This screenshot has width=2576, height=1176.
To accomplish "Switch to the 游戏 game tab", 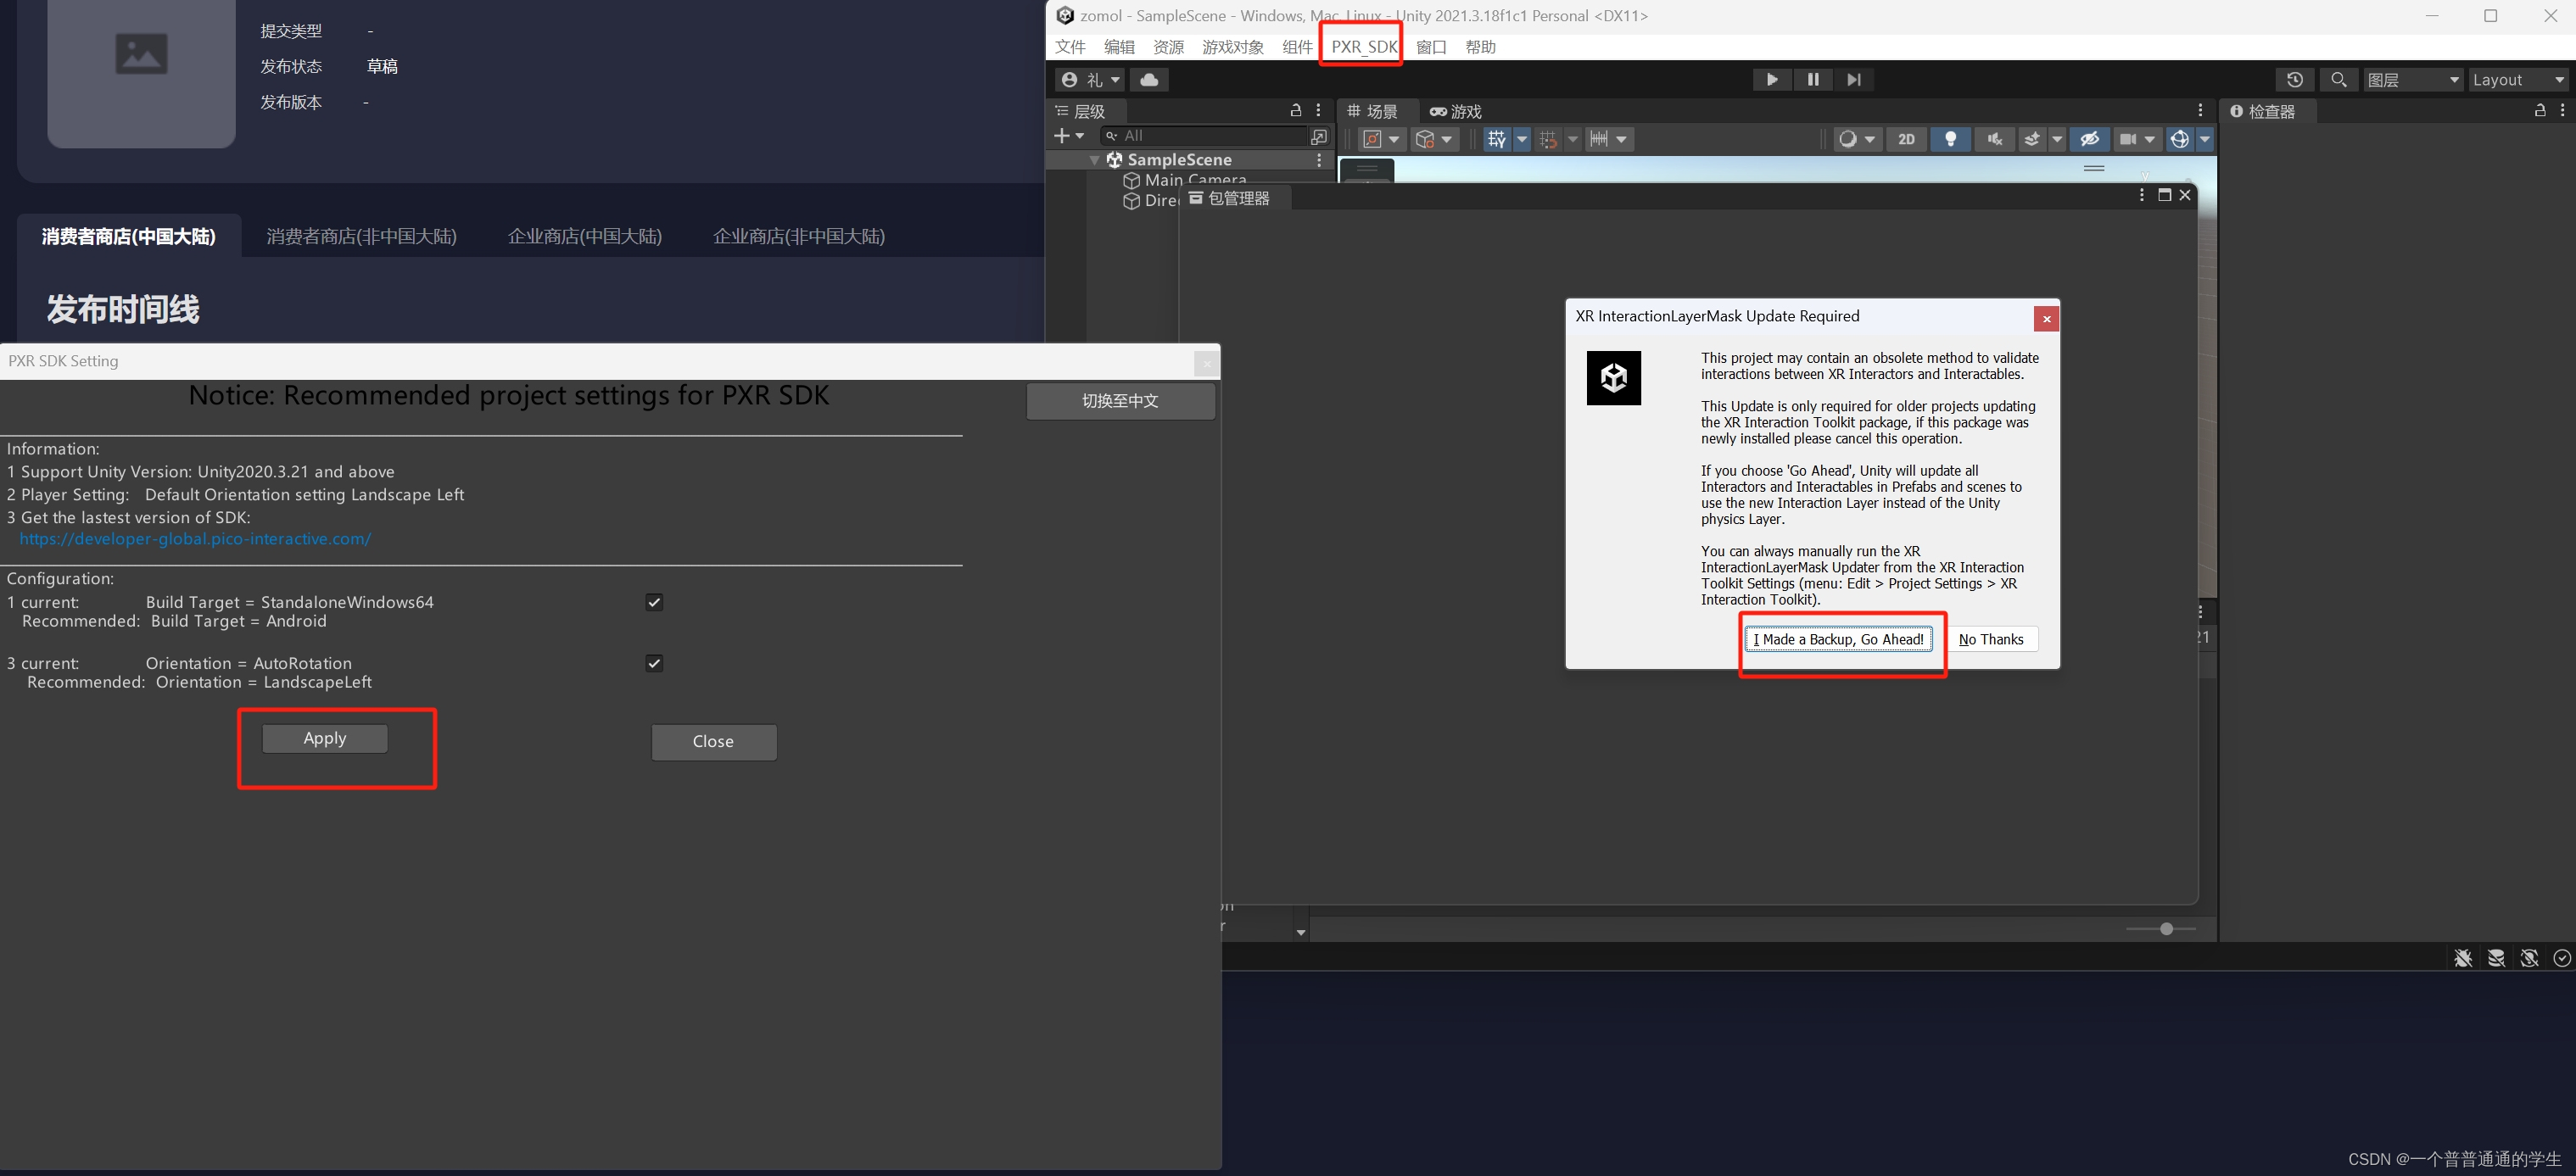I will (1455, 111).
